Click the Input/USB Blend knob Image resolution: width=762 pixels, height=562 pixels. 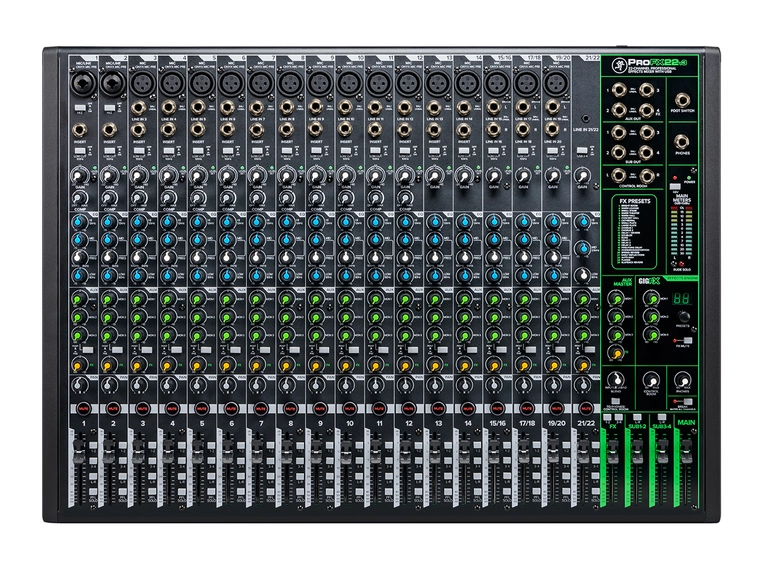[x=616, y=380]
